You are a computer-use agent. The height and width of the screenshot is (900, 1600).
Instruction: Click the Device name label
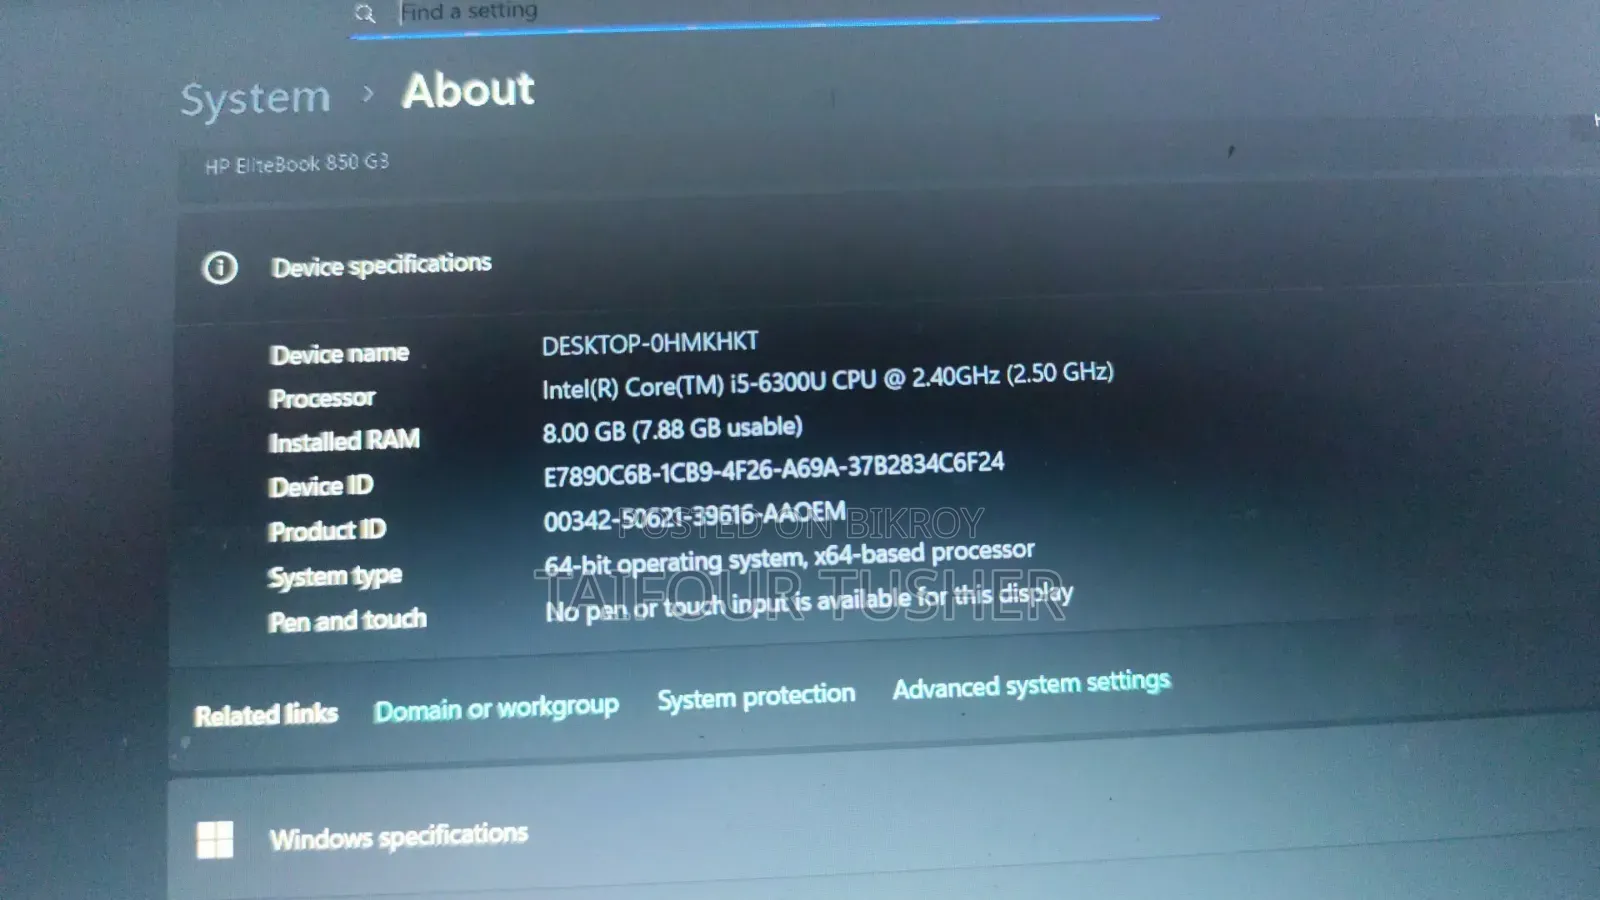339,354
